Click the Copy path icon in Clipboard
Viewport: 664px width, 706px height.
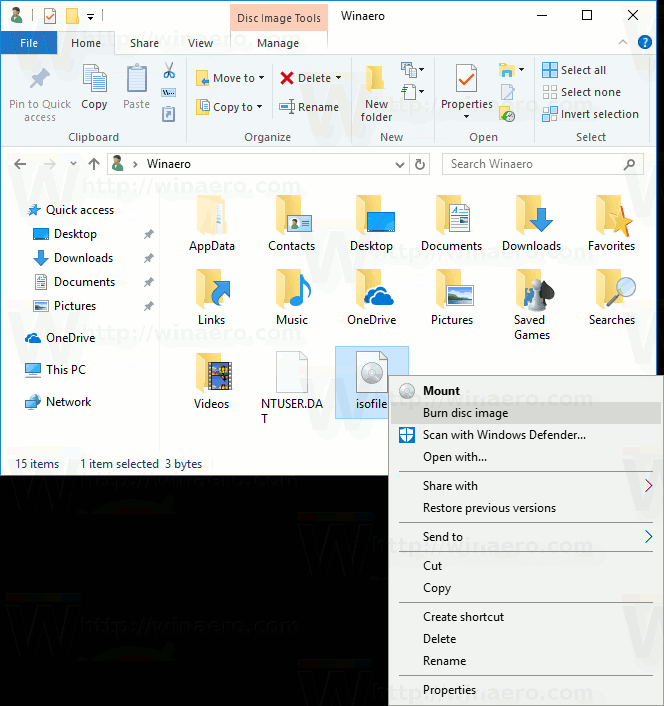[169, 93]
